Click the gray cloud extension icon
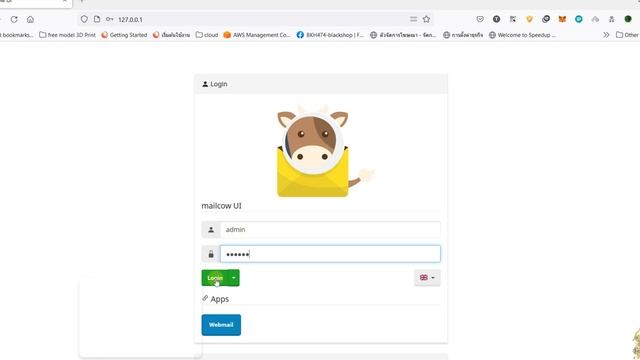The height and width of the screenshot is (360, 640). [595, 19]
